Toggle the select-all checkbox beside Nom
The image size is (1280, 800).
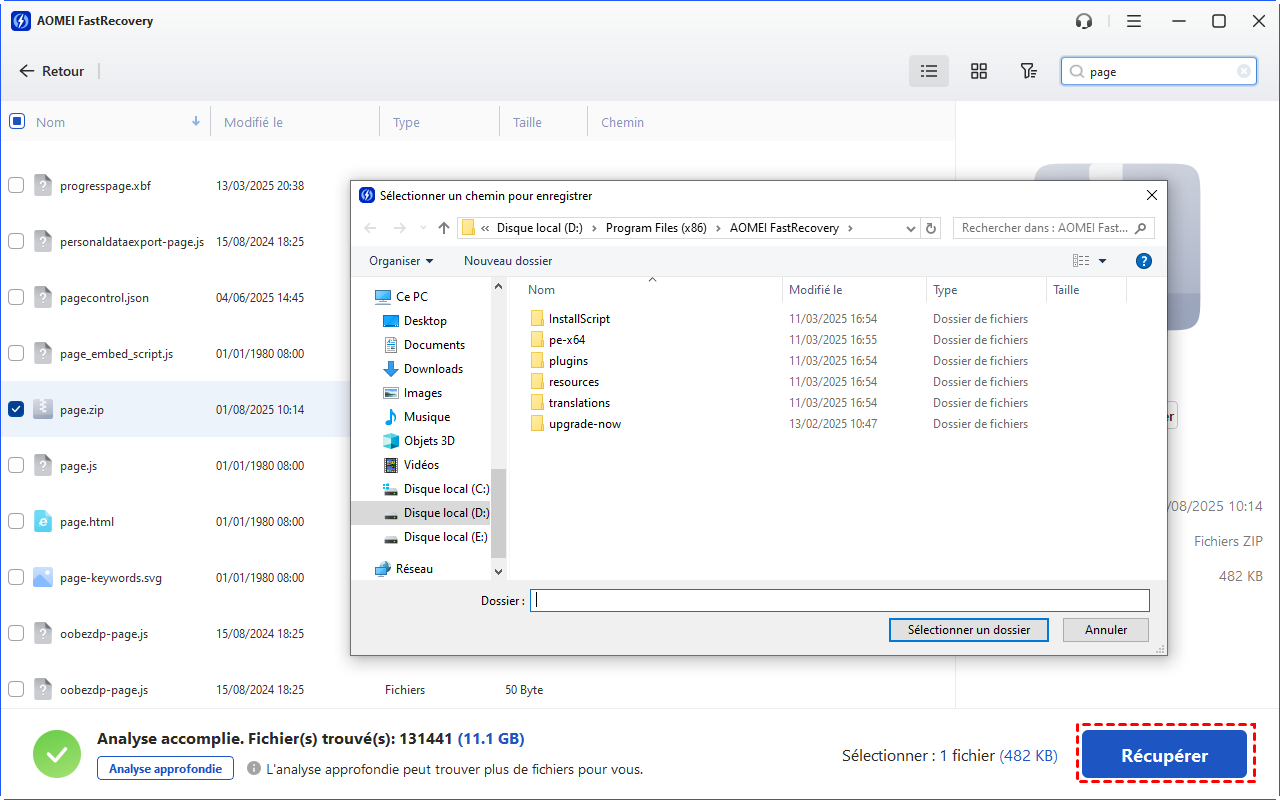[x=16, y=121]
